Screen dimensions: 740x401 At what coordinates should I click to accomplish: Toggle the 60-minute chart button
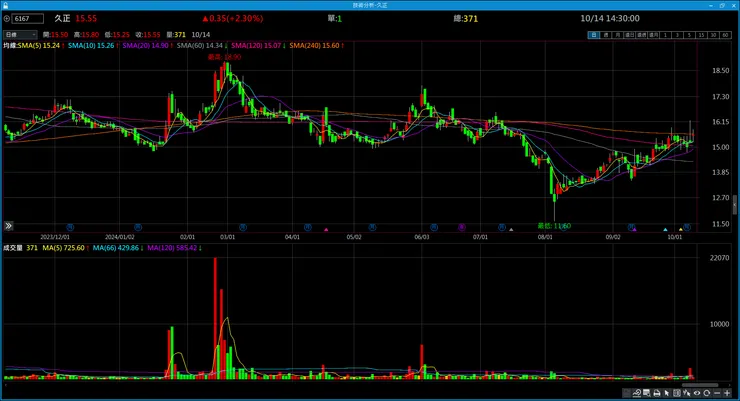(x=725, y=35)
